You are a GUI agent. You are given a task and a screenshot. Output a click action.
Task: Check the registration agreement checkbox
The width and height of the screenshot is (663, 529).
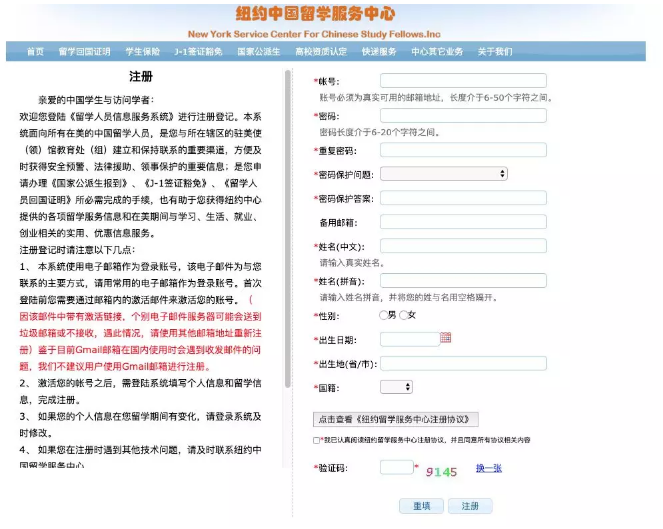pos(317,440)
